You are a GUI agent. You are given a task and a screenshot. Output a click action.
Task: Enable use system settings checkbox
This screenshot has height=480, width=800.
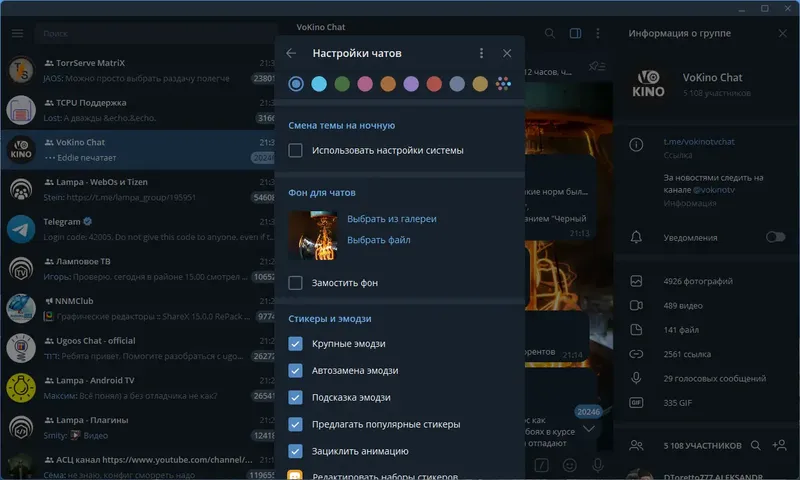[295, 150]
